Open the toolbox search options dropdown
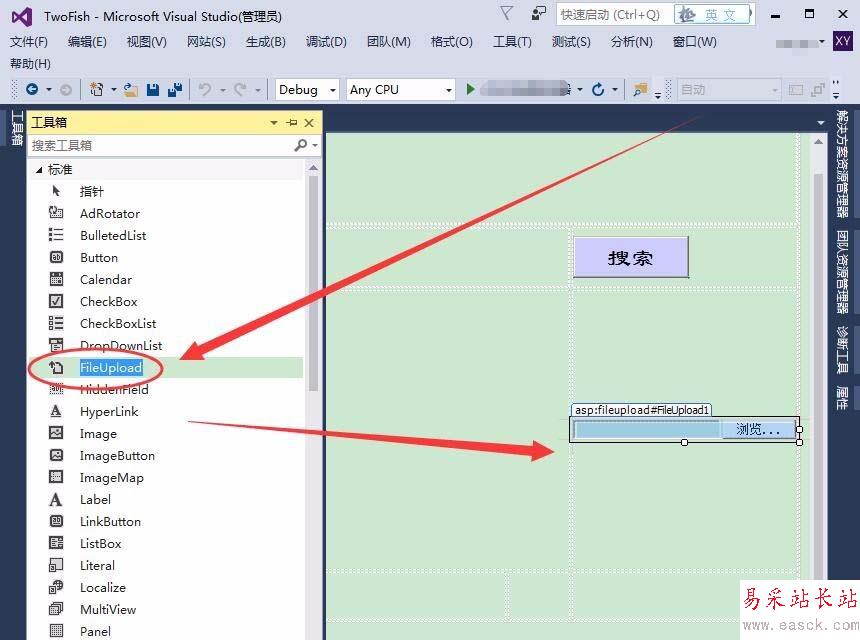 point(315,145)
